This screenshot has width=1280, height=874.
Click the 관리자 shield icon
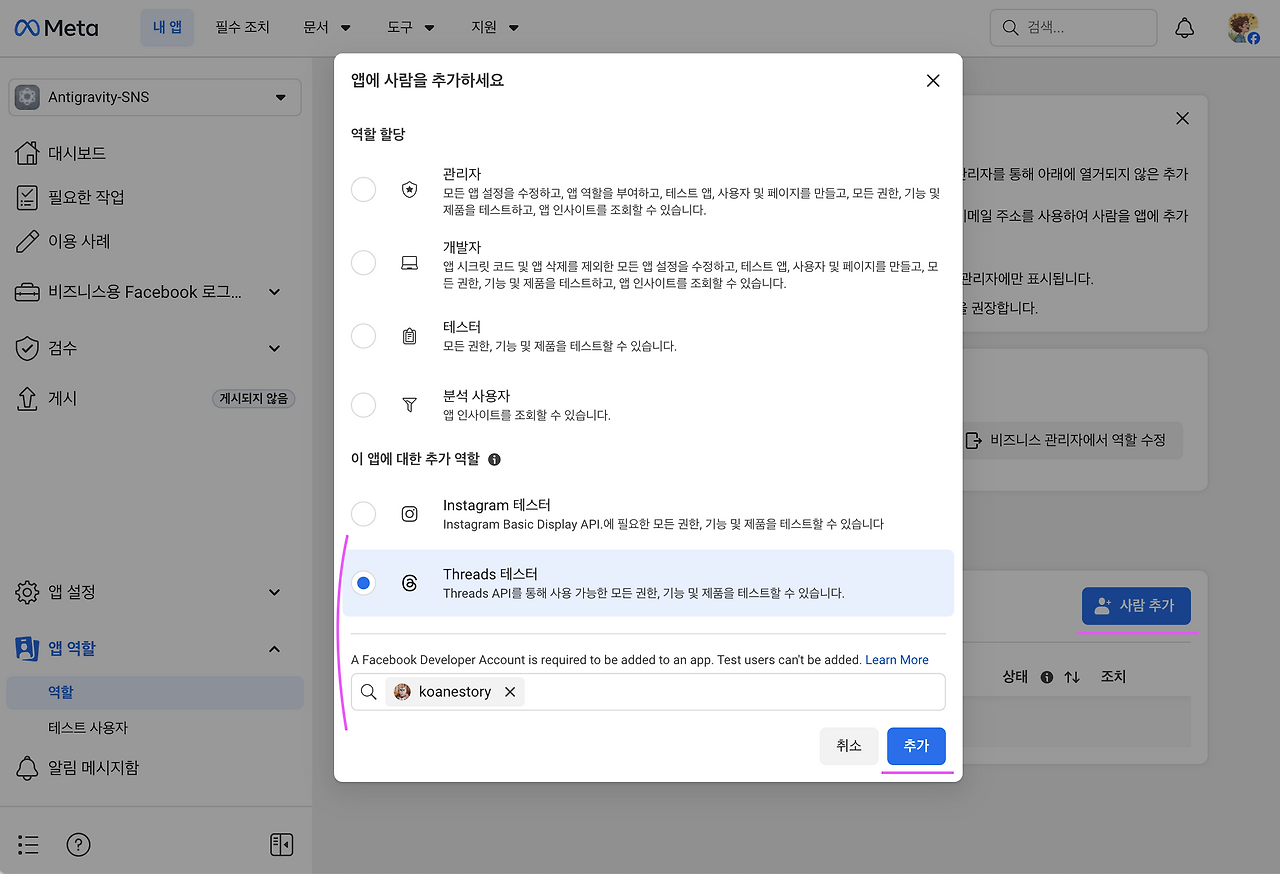[409, 189]
